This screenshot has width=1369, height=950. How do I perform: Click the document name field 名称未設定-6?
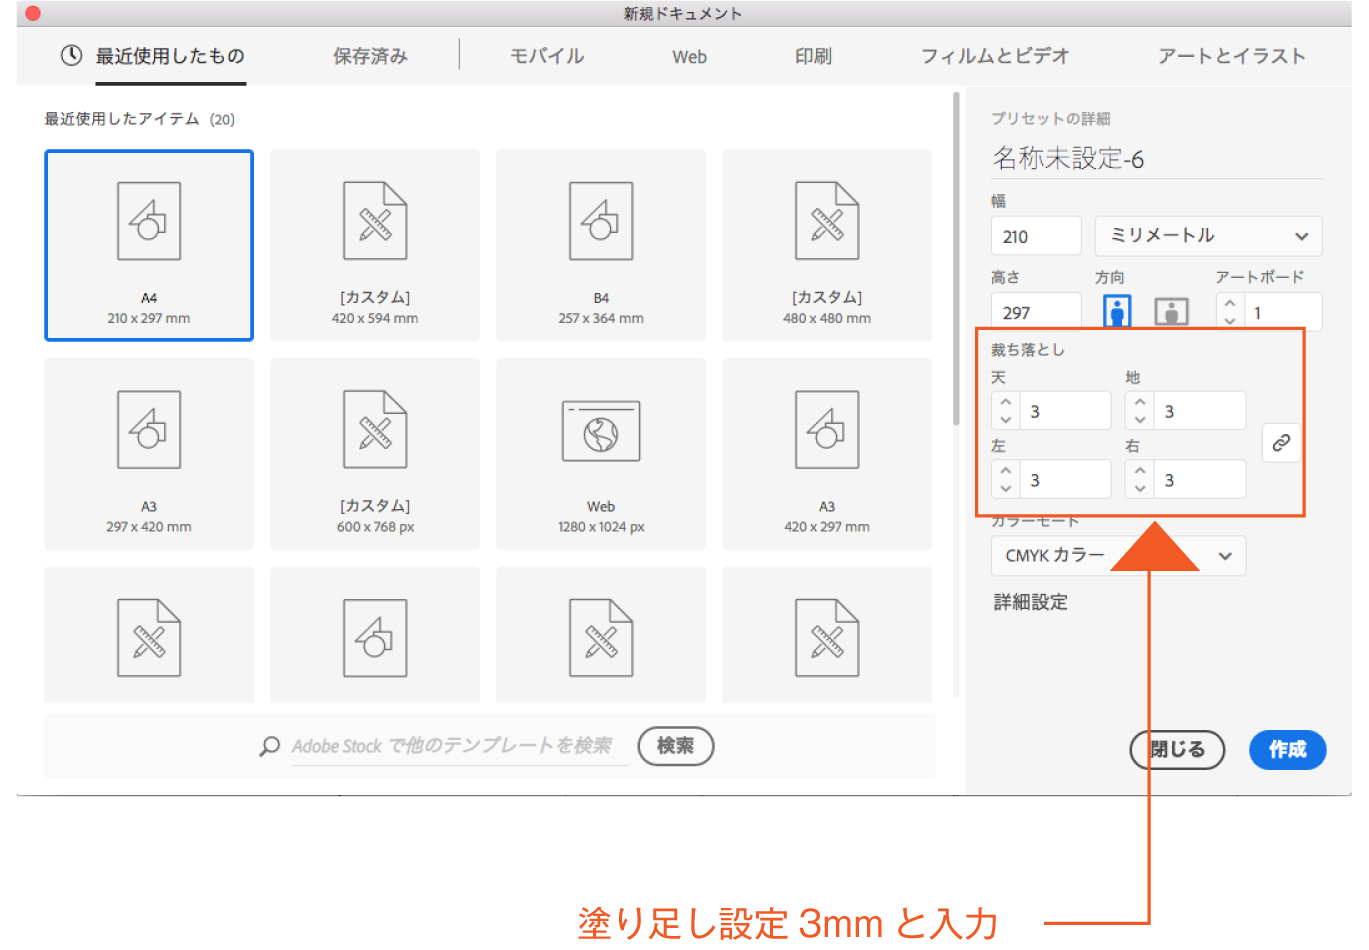pos(1157,159)
